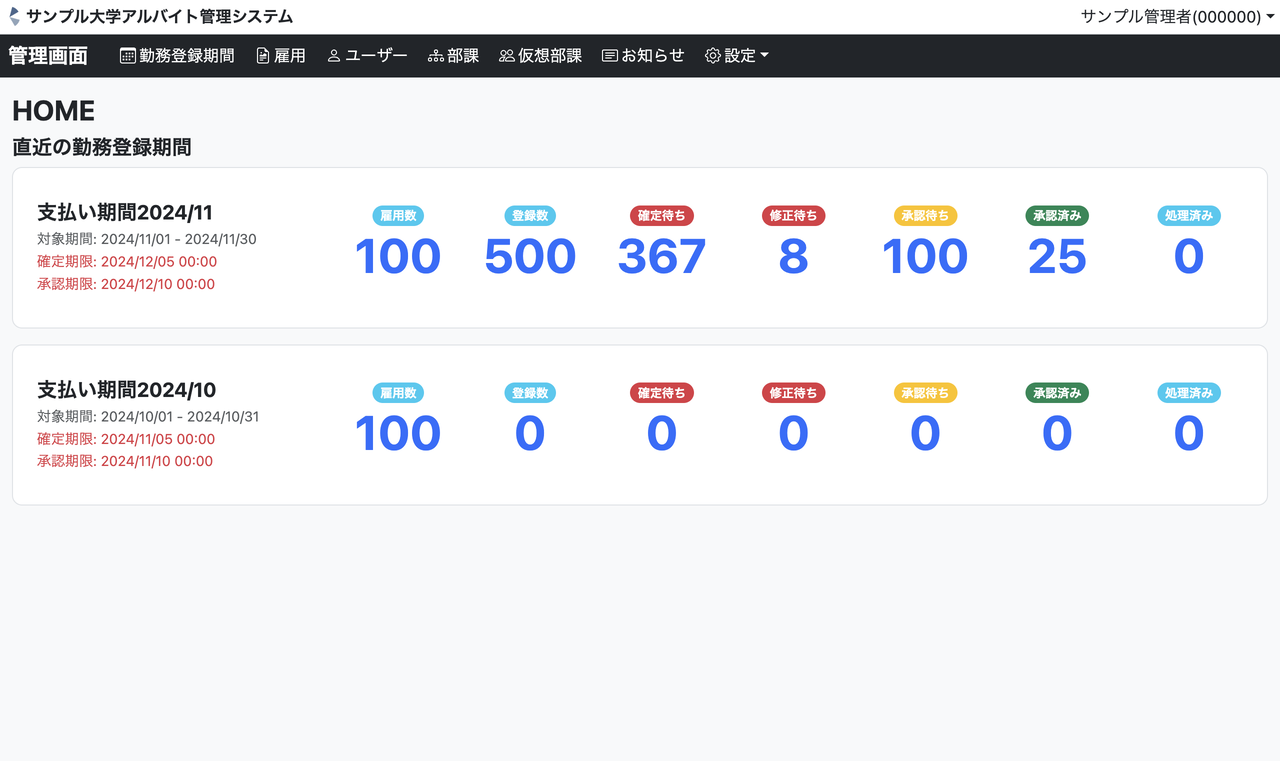Click 100 under 雇用数 for 2024/11
The height and width of the screenshot is (761, 1280).
pos(398,257)
